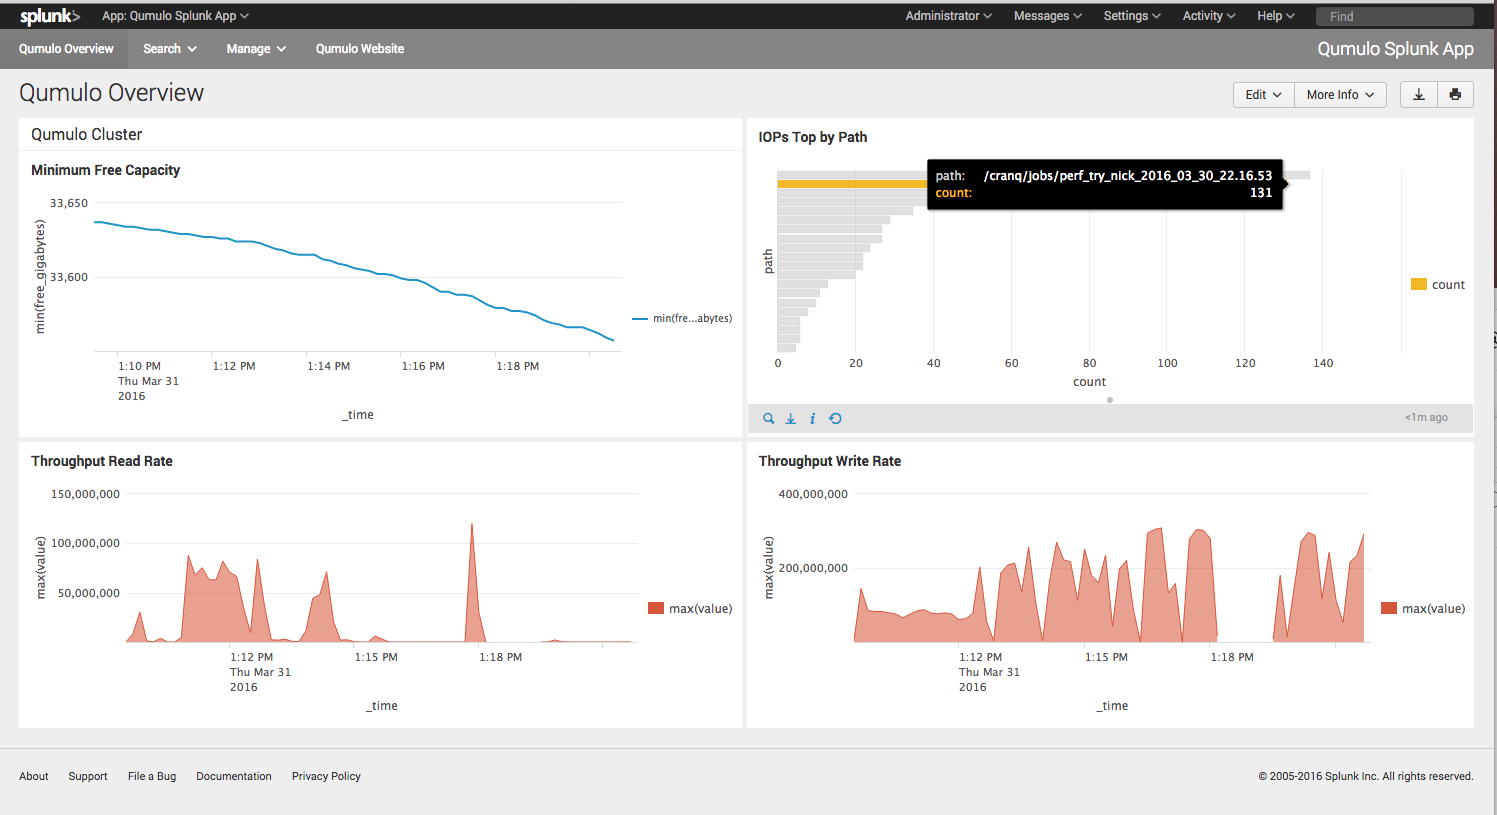This screenshot has width=1497, height=815.
Task: Click the Qumulo Splunk App title text
Action: (1395, 49)
